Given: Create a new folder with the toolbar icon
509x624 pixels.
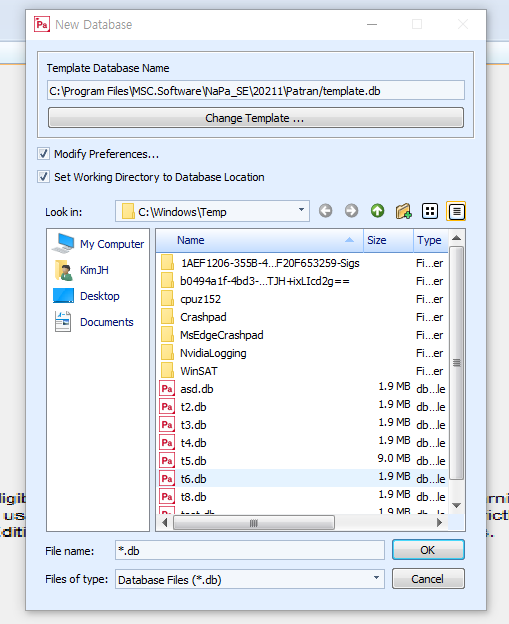Looking at the screenshot, I should pyautogui.click(x=404, y=211).
